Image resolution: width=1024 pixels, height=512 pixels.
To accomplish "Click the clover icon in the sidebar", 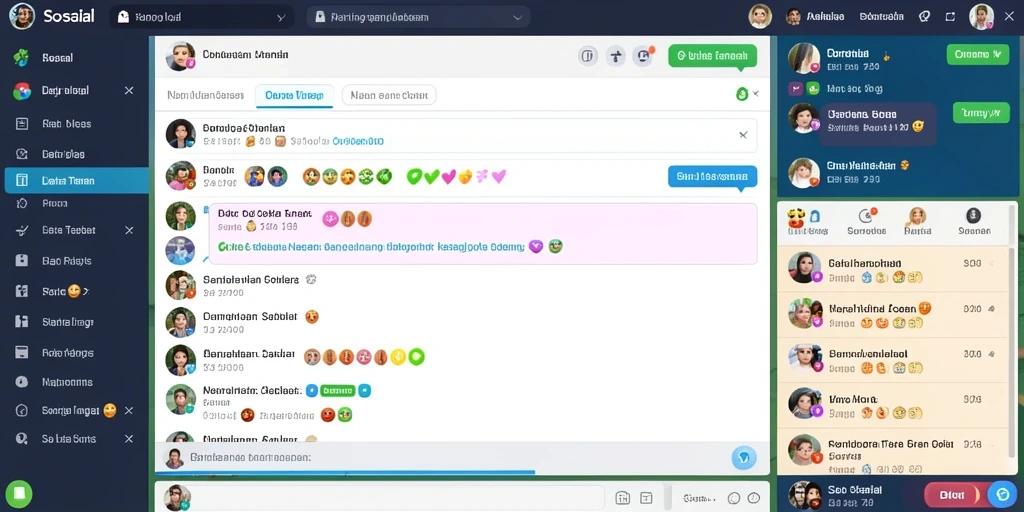I will (x=22, y=57).
